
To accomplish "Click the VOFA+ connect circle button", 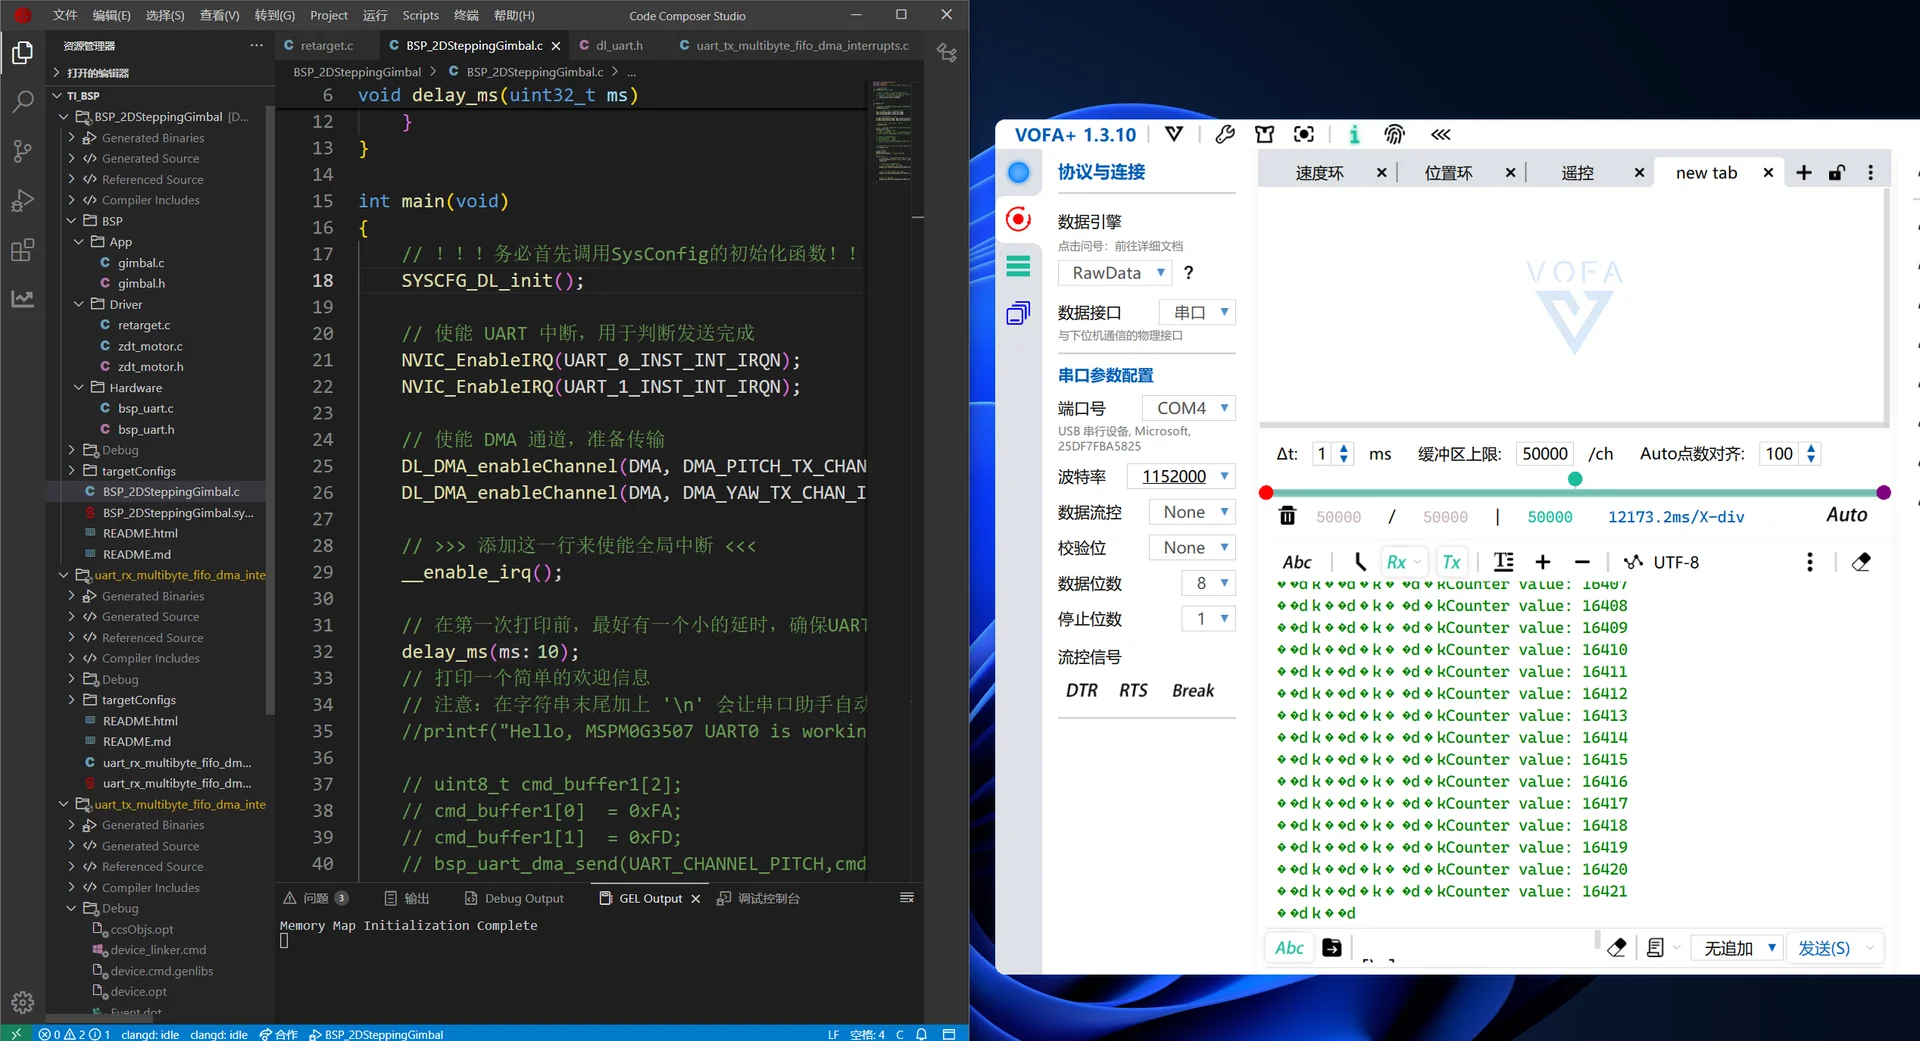I will tap(1018, 173).
